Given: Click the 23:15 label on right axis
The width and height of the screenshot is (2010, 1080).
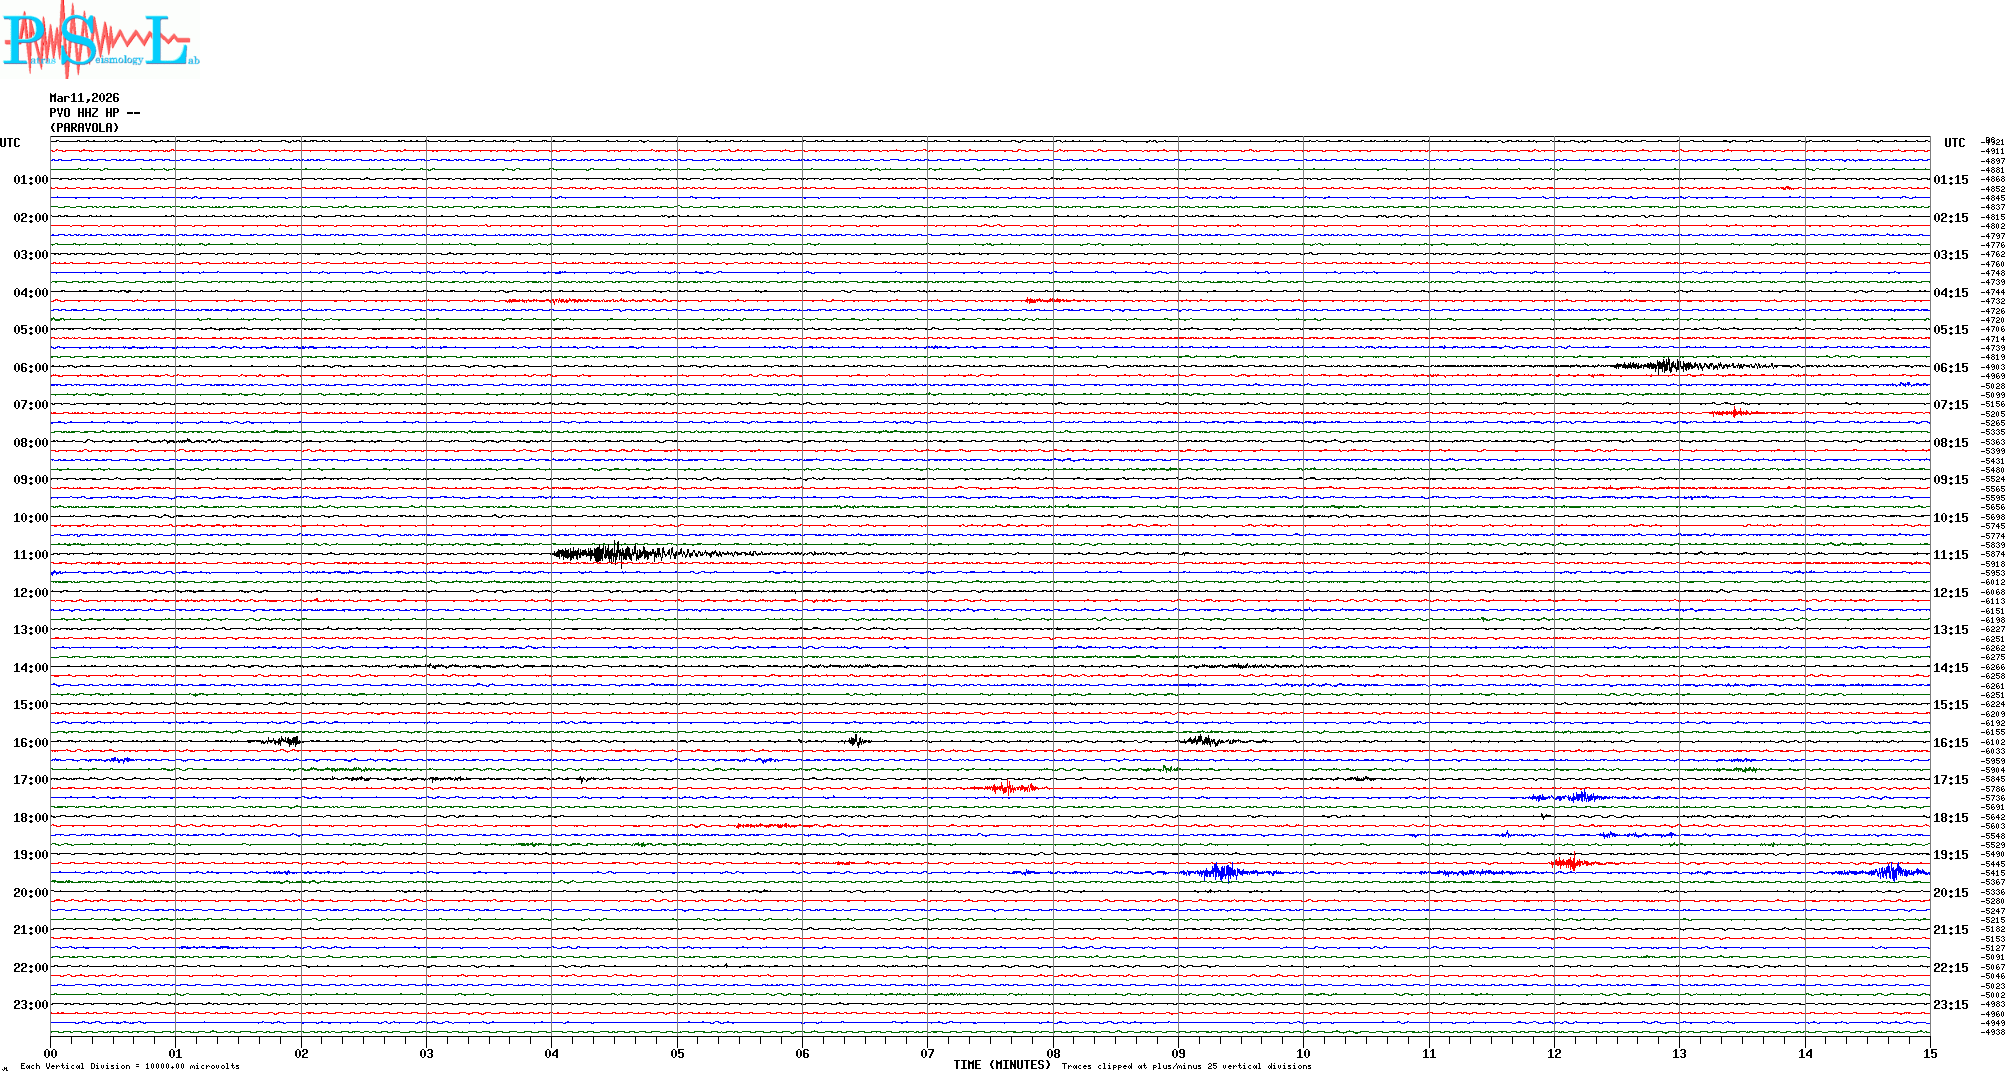Looking at the screenshot, I should point(1950,1005).
